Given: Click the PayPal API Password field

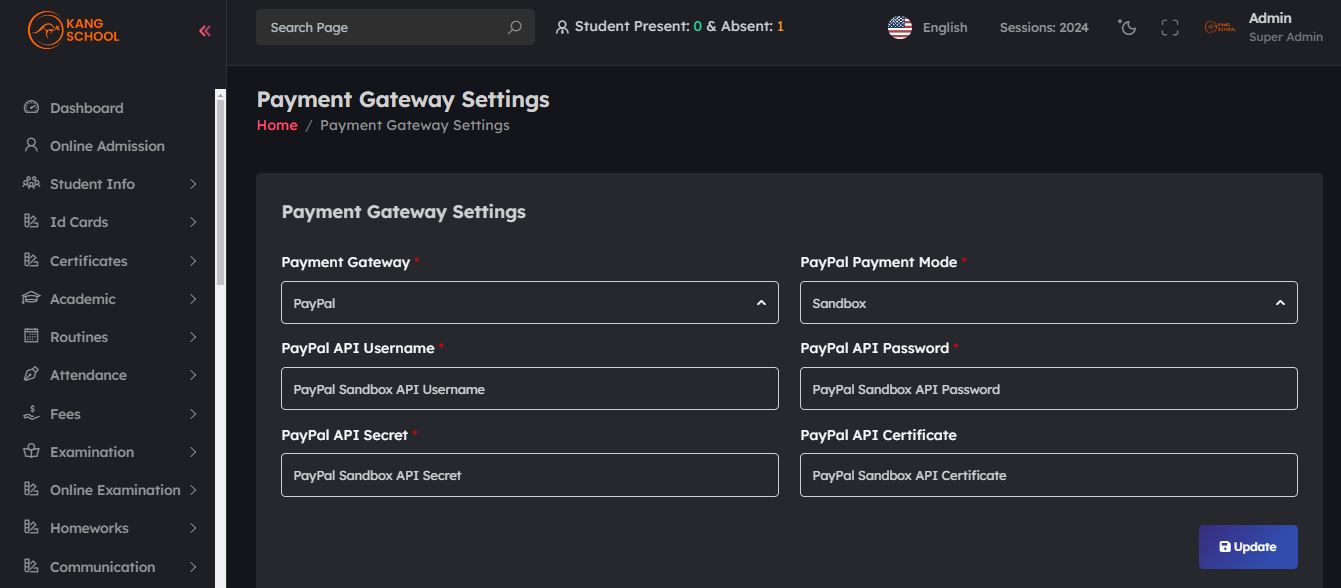Looking at the screenshot, I should point(1049,388).
